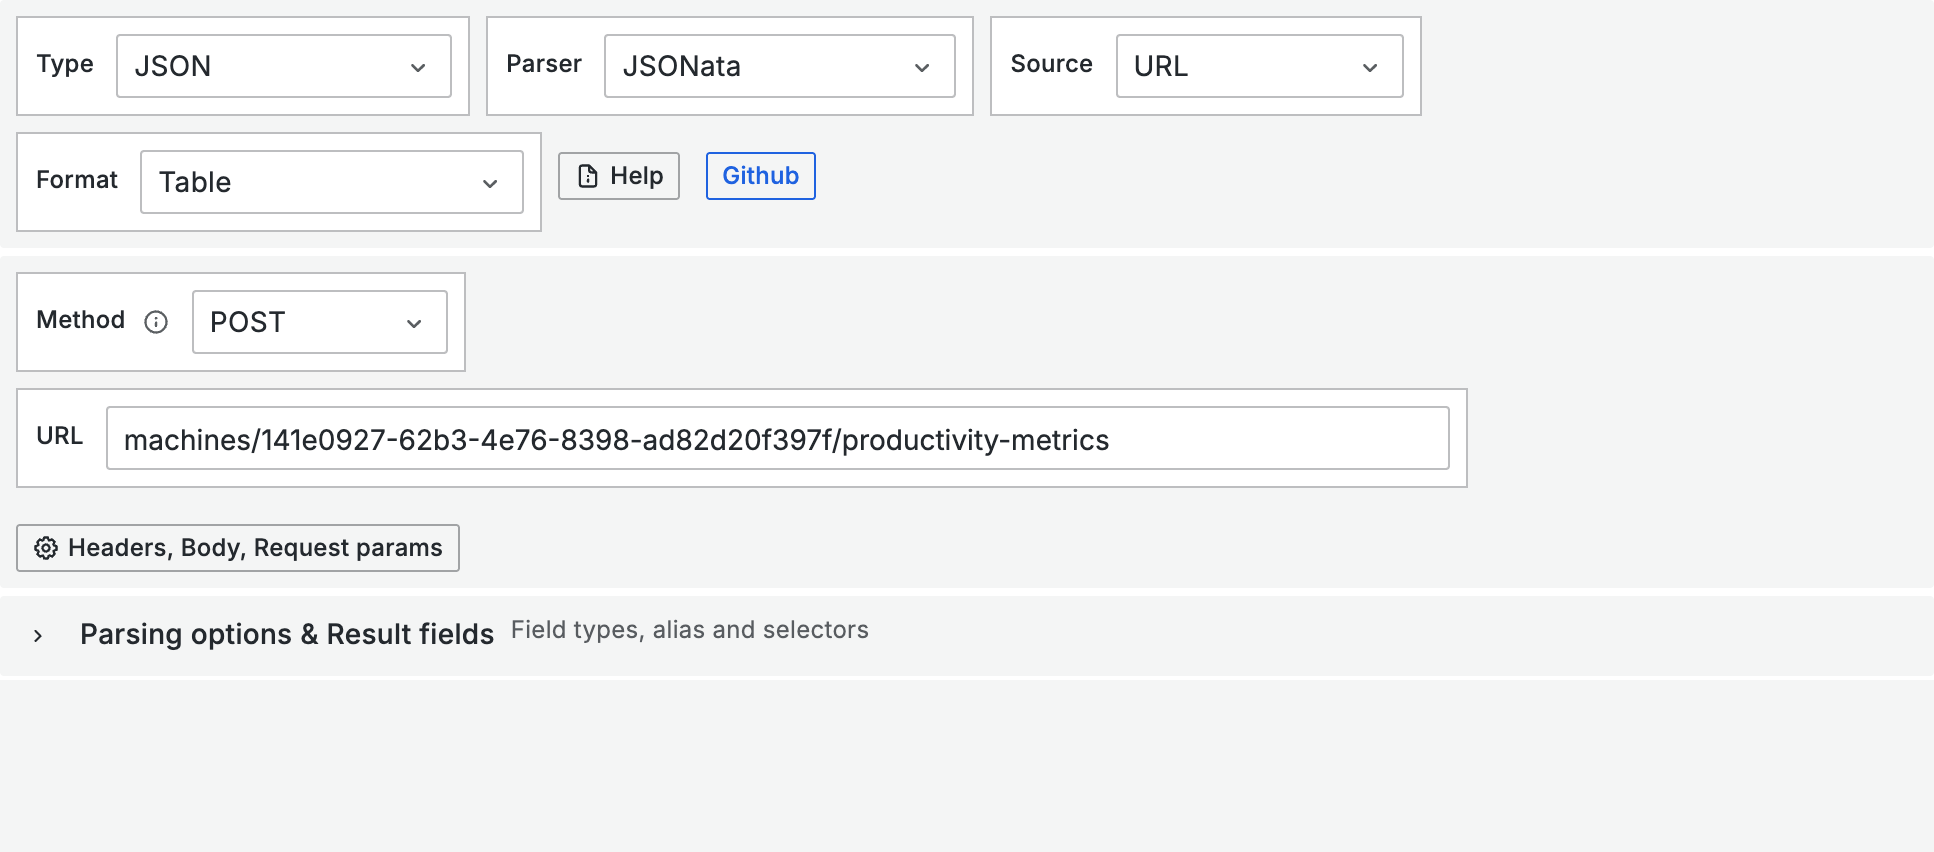1934x852 pixels.
Task: Focus the productivity-metrics URL text field
Action: click(x=776, y=438)
